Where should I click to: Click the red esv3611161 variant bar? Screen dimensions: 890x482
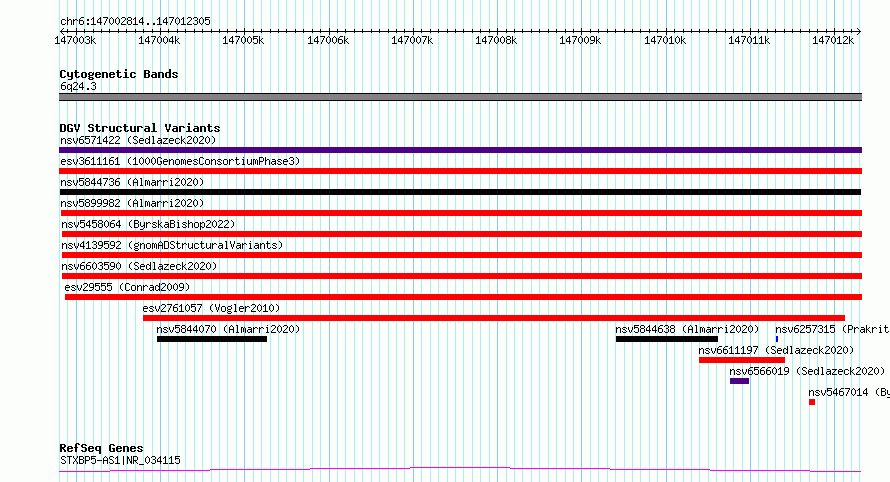(460, 171)
